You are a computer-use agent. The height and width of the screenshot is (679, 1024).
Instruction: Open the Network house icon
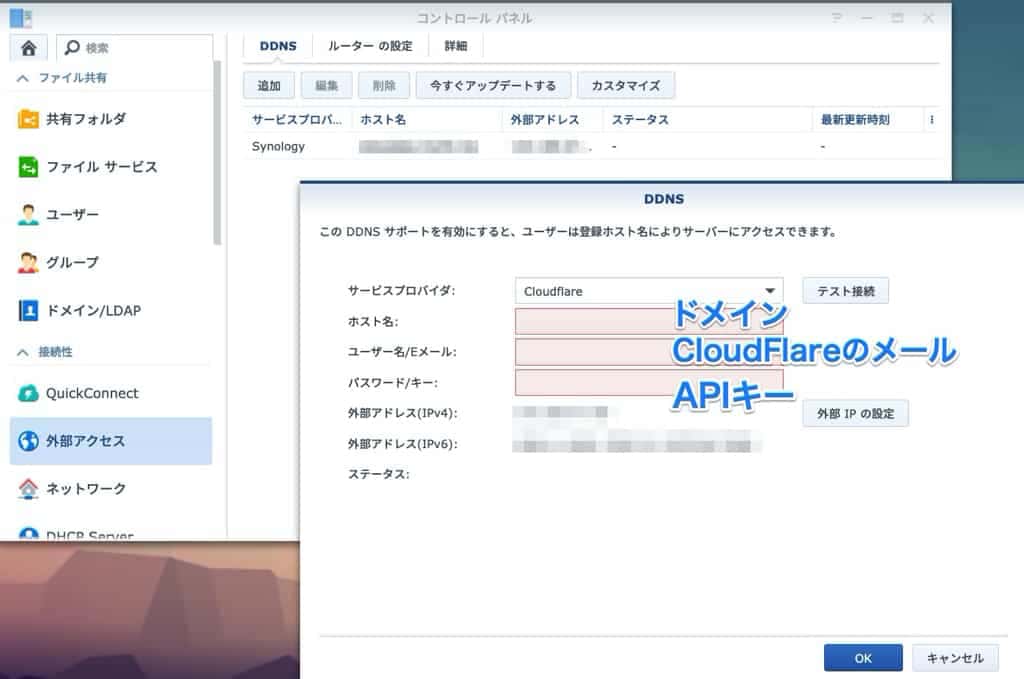tap(28, 489)
